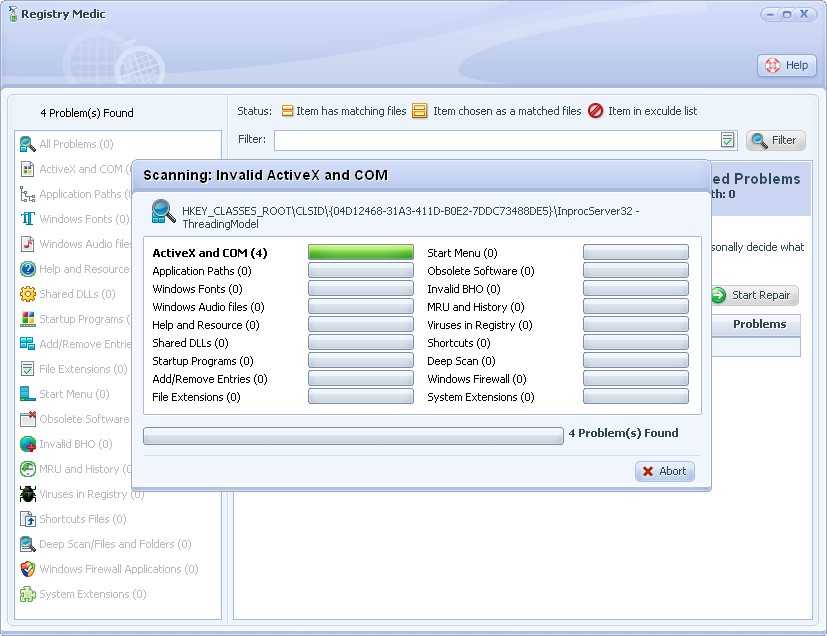Click the Shortcuts Files icon
The height and width of the screenshot is (636, 827).
click(27, 519)
